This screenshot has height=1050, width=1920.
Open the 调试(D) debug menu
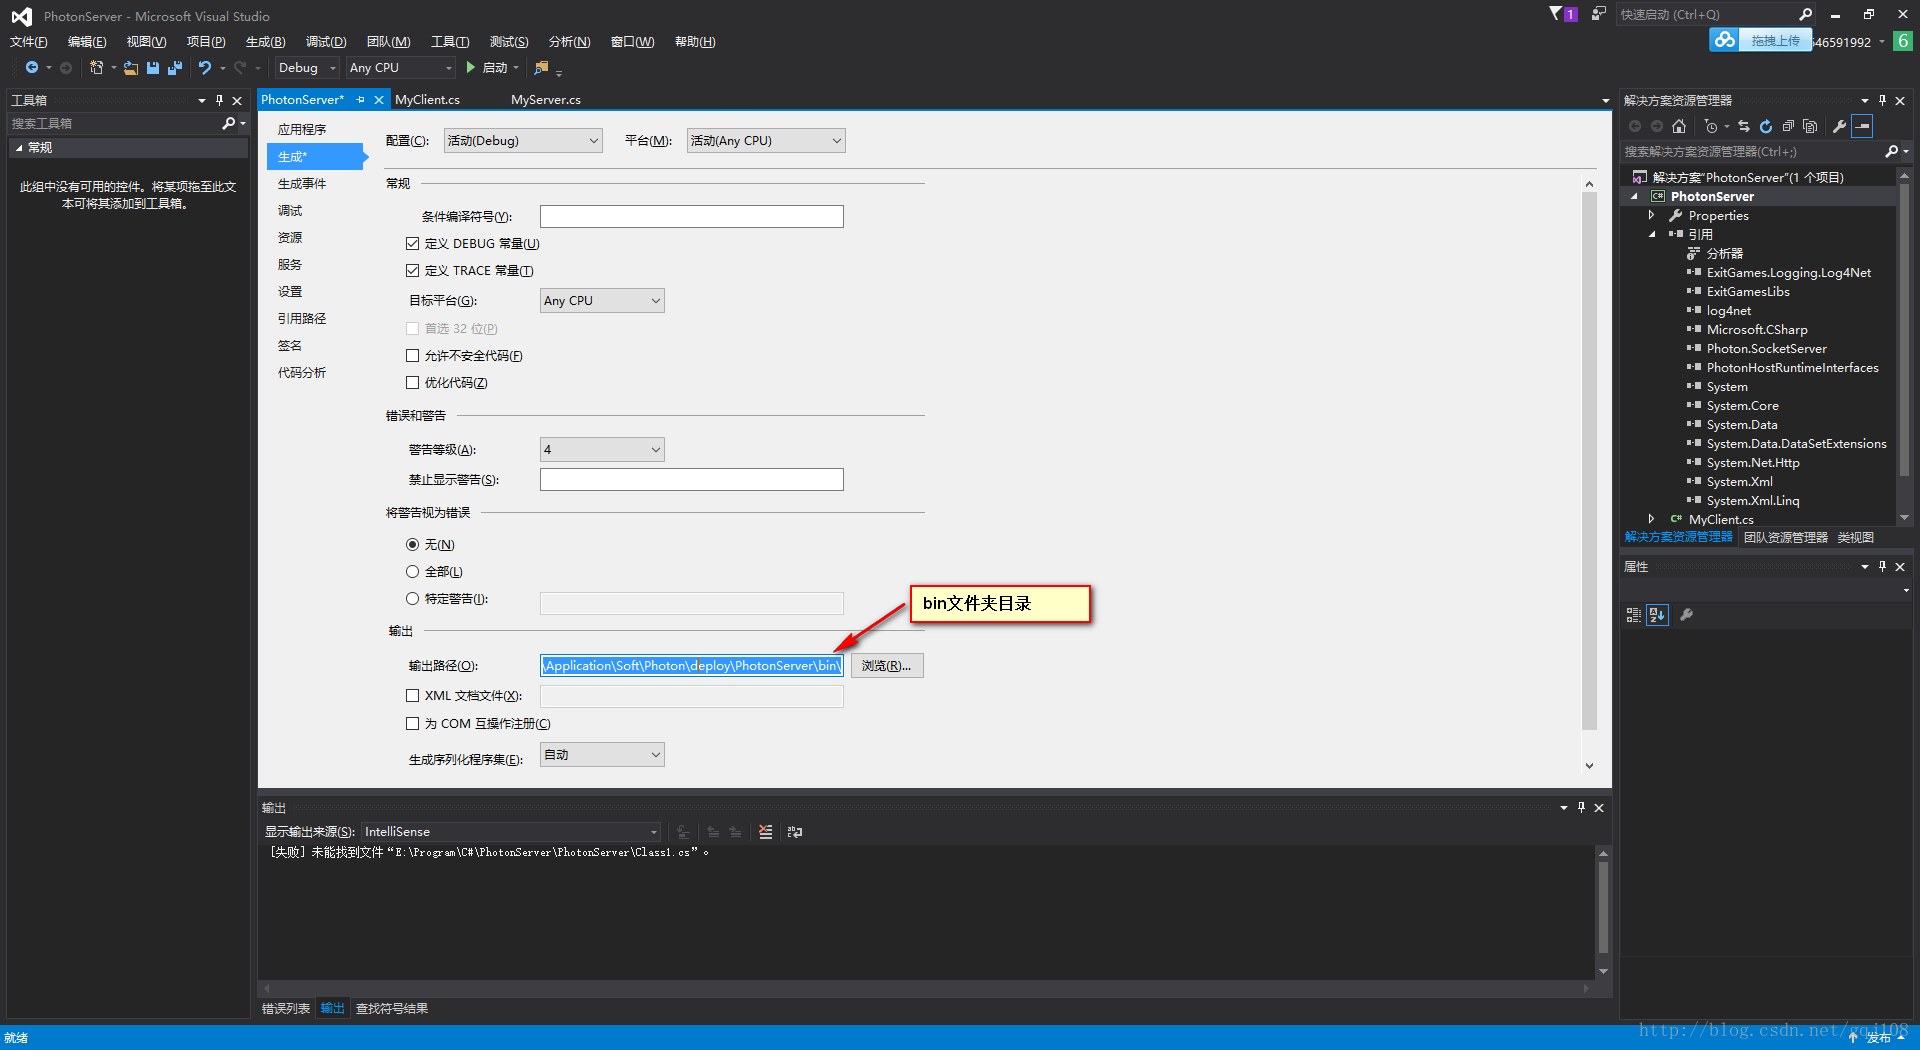point(326,42)
